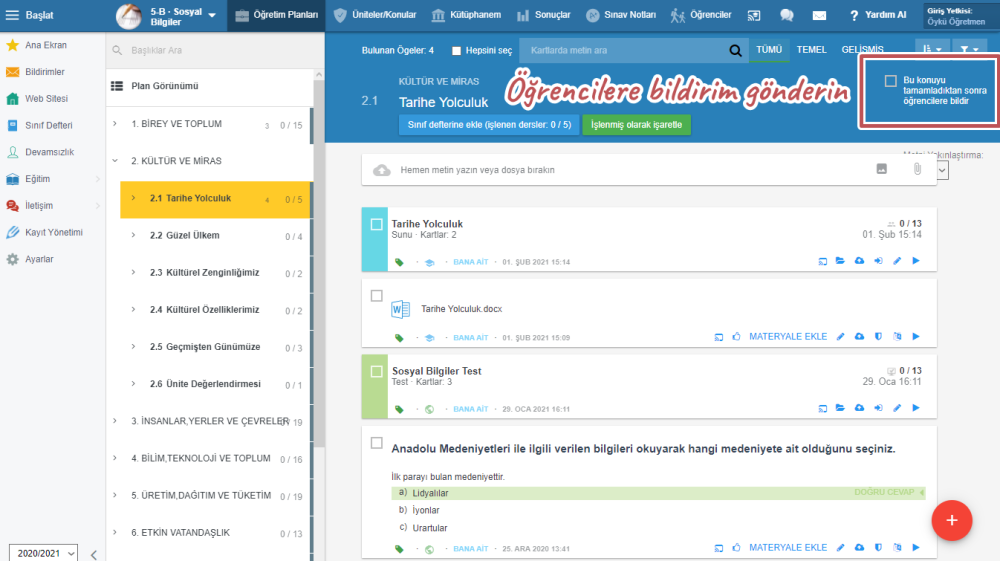Expand the 2.5 Geçmişten Günümüze topic

point(133,347)
